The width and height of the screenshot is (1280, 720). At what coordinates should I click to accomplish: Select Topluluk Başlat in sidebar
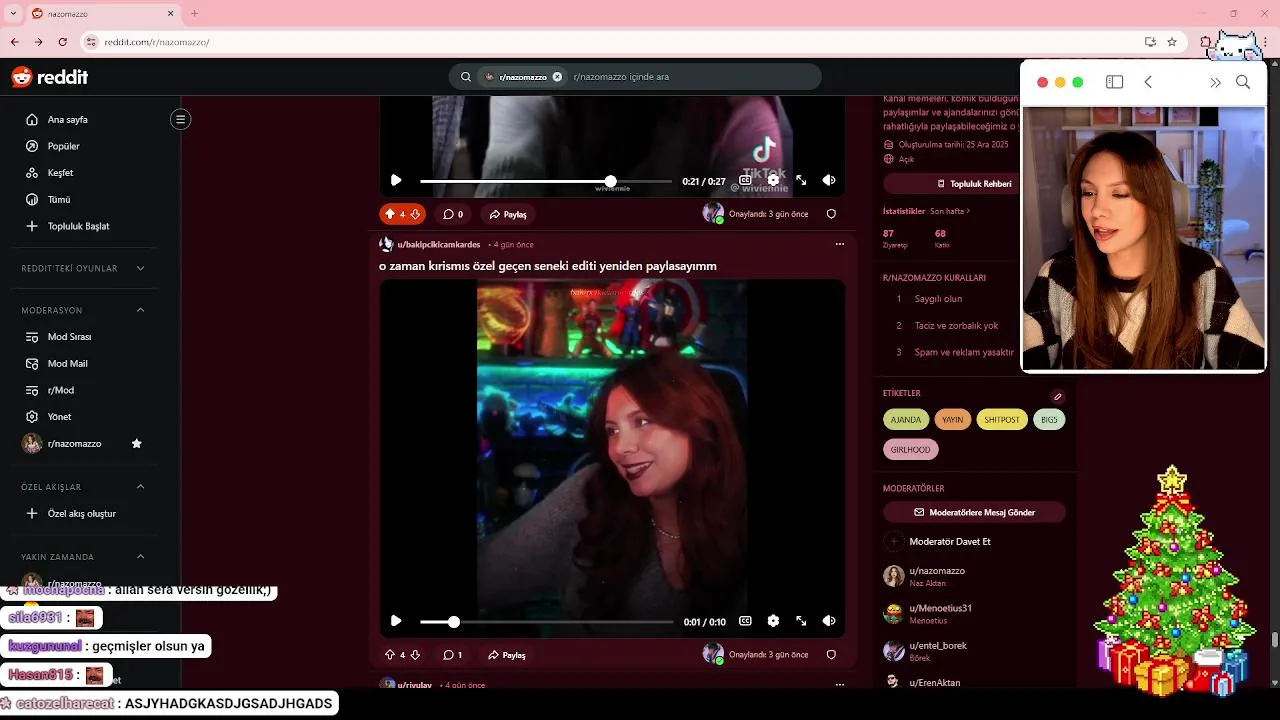pyautogui.click(x=78, y=226)
